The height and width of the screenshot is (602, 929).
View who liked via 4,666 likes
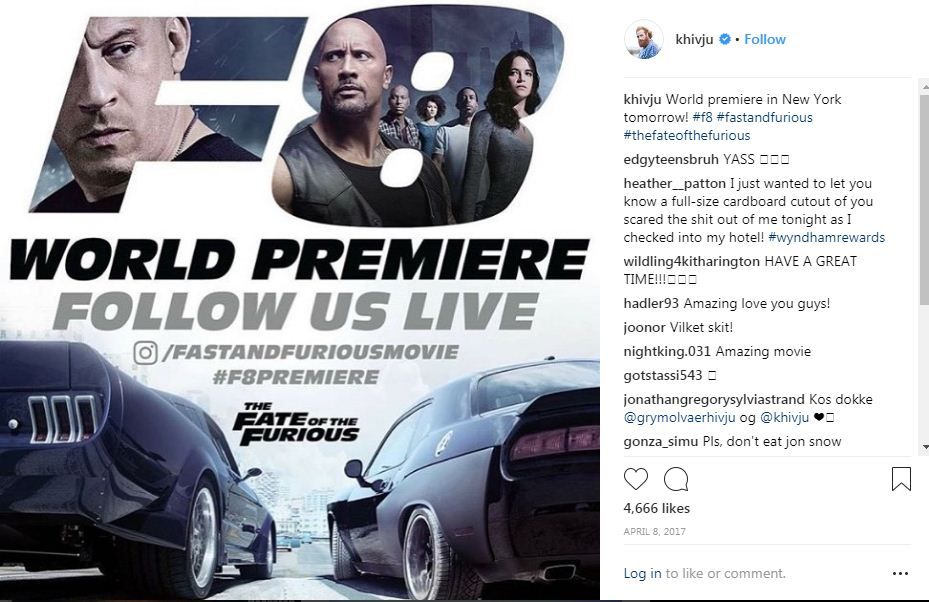(656, 508)
